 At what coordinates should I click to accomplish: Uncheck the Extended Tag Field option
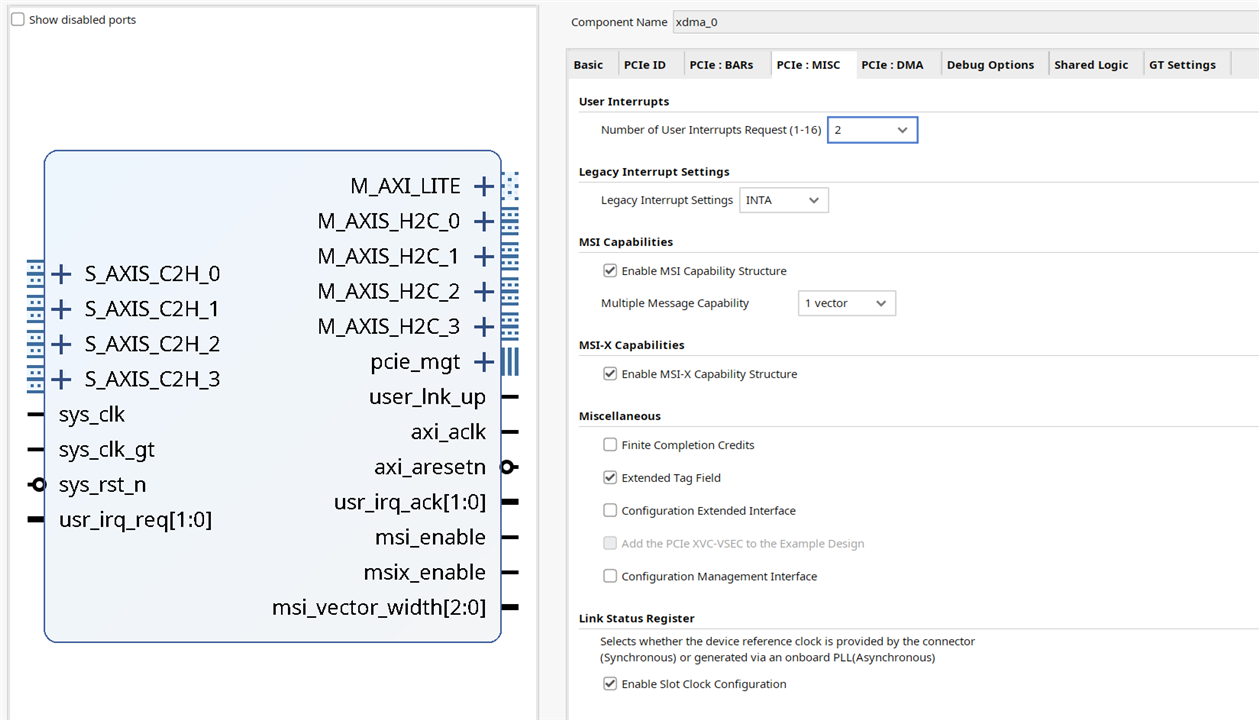tap(610, 478)
